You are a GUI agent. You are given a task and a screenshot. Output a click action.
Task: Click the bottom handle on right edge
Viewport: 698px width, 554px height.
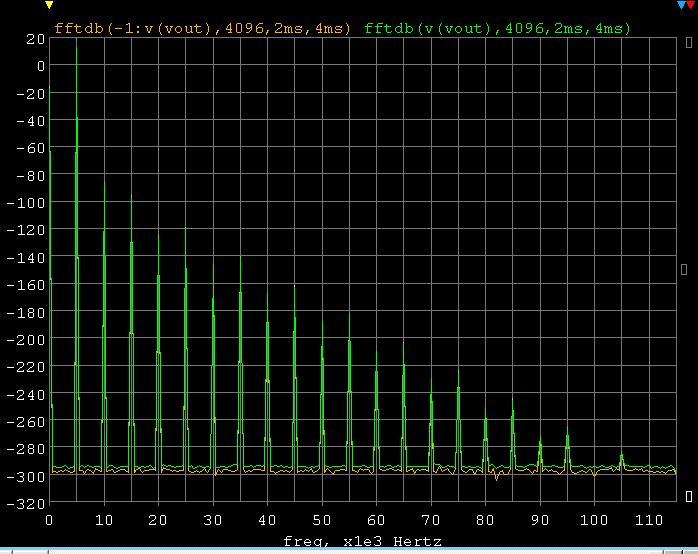689,496
